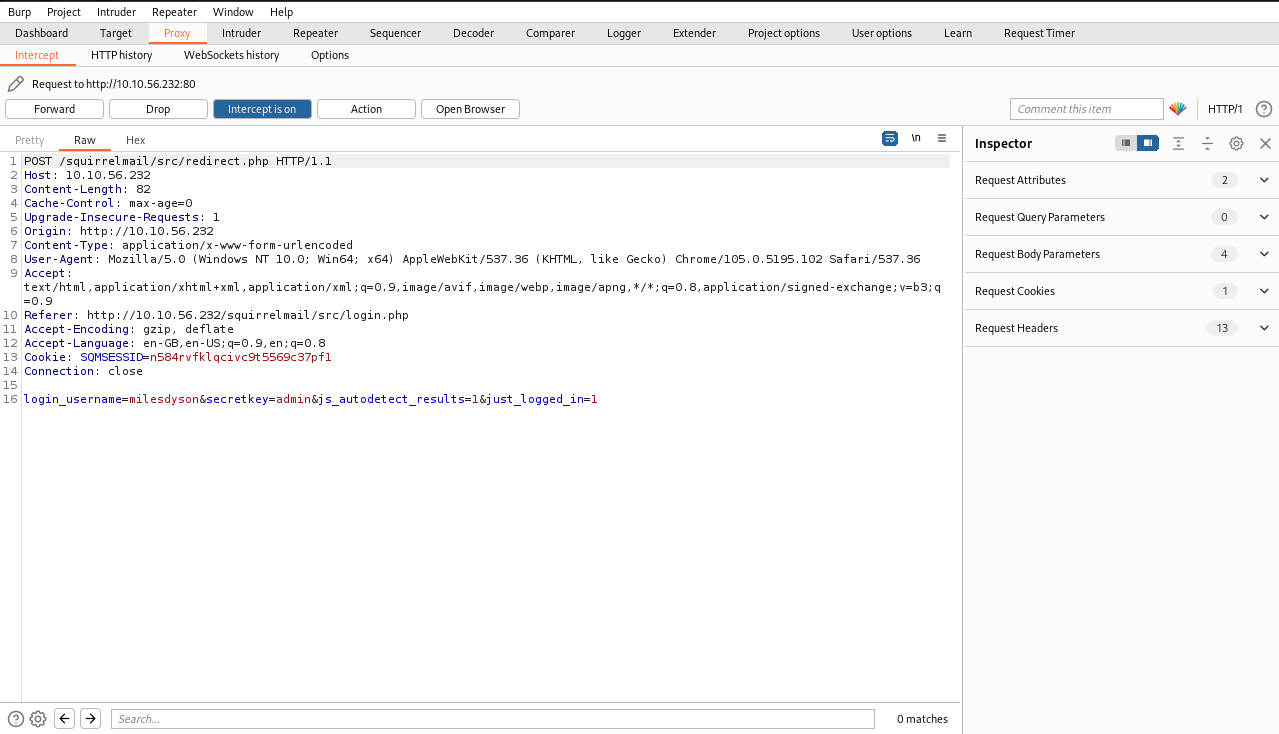Expand Request Cookies section

click(x=1264, y=291)
